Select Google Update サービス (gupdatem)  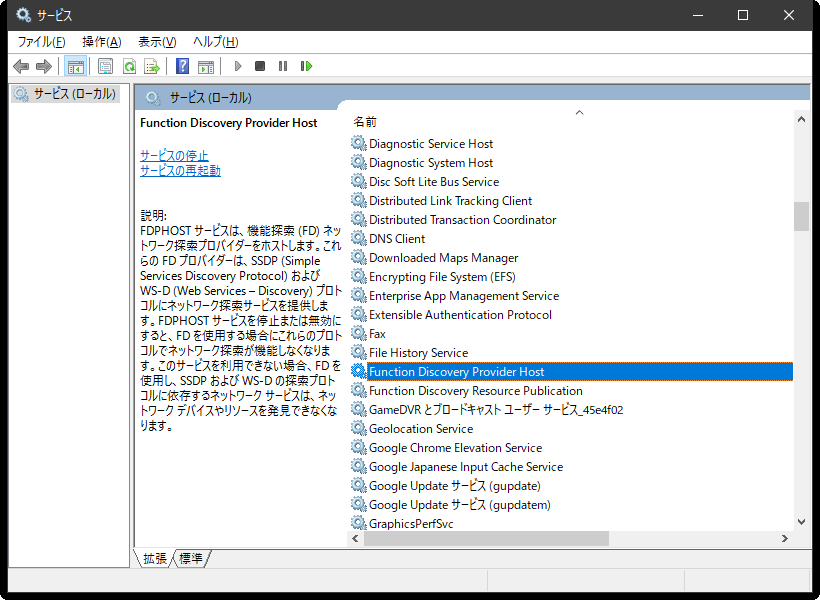460,505
